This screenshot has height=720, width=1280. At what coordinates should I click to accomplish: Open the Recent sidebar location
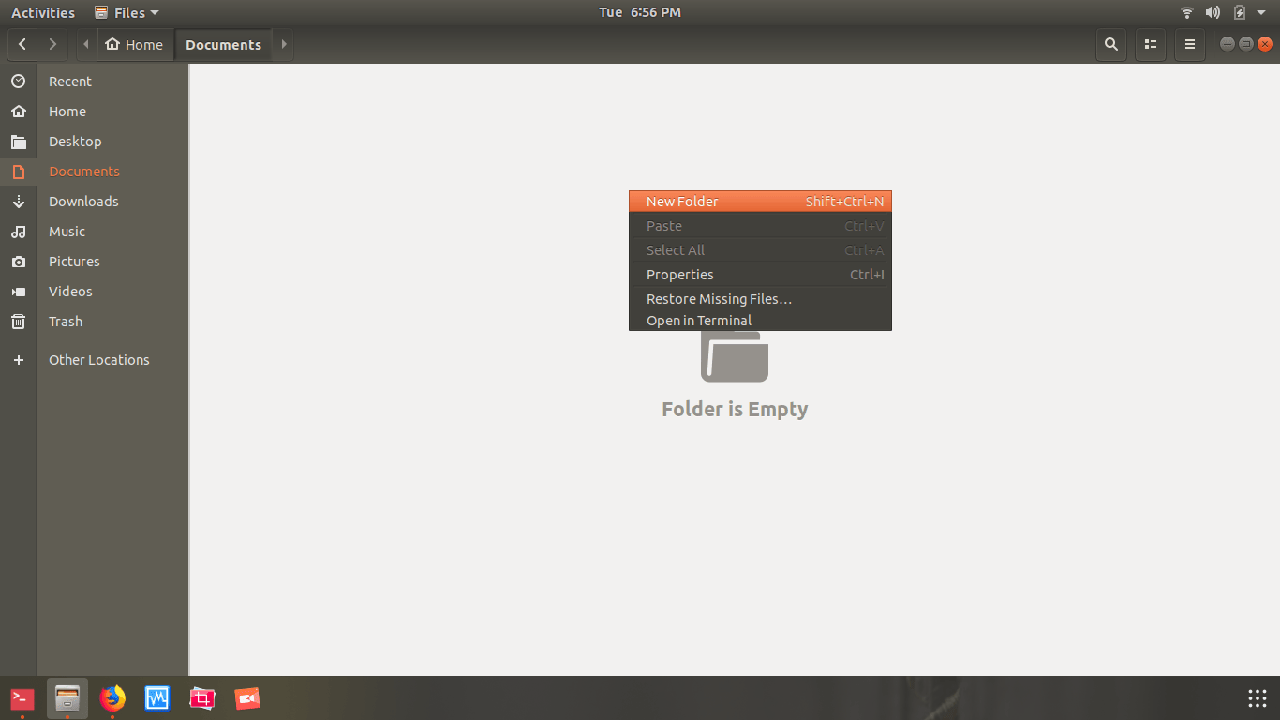click(x=70, y=81)
